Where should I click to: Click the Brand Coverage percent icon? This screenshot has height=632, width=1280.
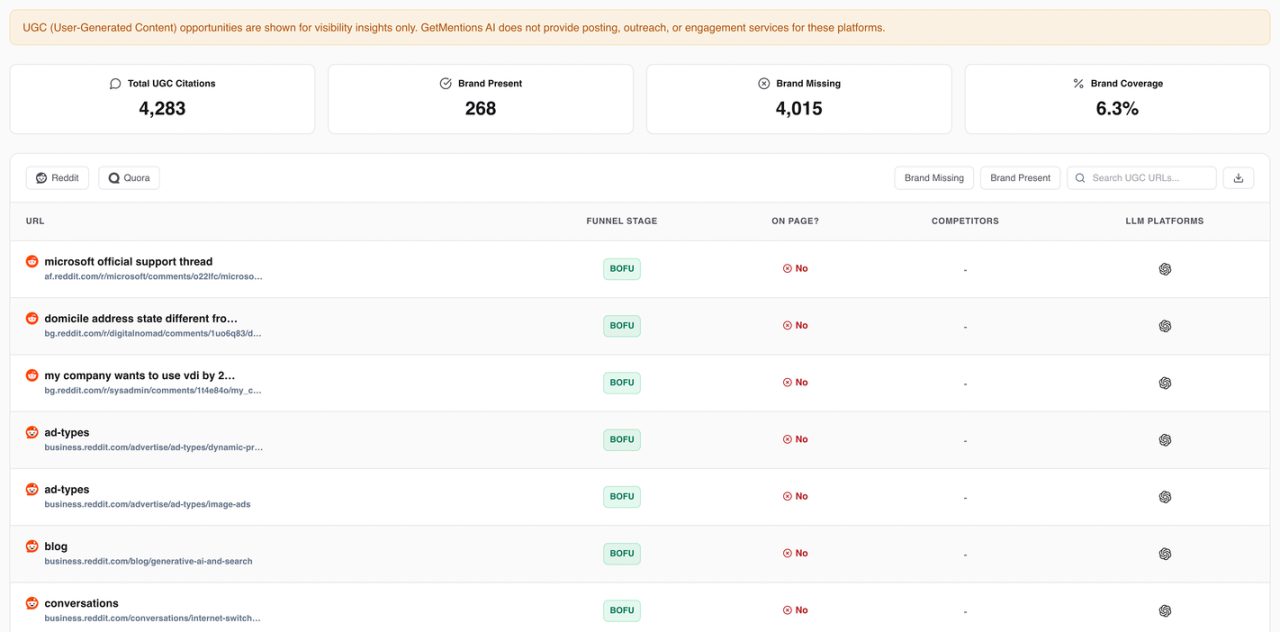(x=1078, y=84)
